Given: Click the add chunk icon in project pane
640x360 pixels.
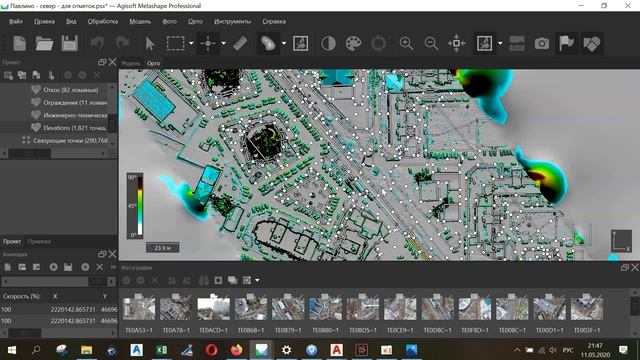Looking at the screenshot, I should (x=8, y=75).
